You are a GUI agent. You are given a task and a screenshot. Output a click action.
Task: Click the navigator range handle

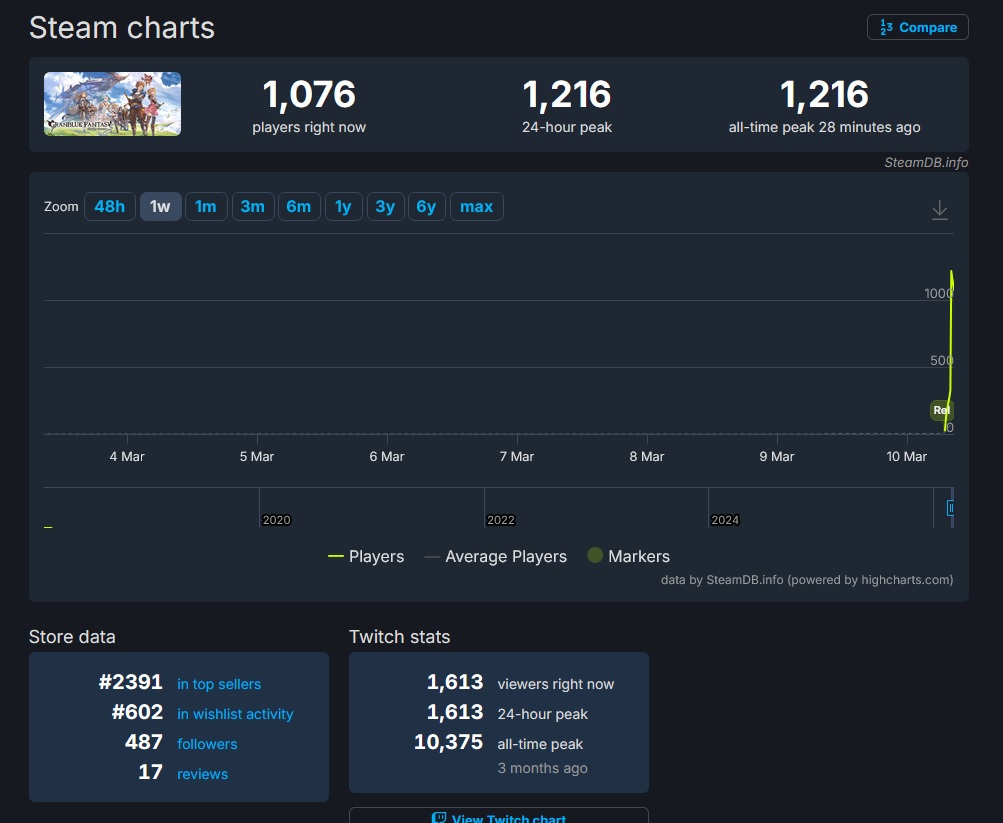tap(951, 508)
